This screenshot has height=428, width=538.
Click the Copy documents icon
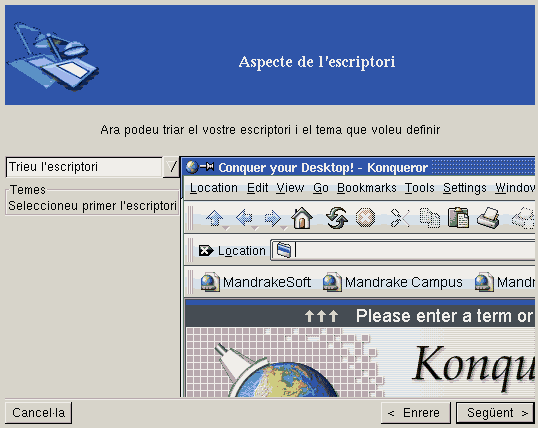pos(430,218)
